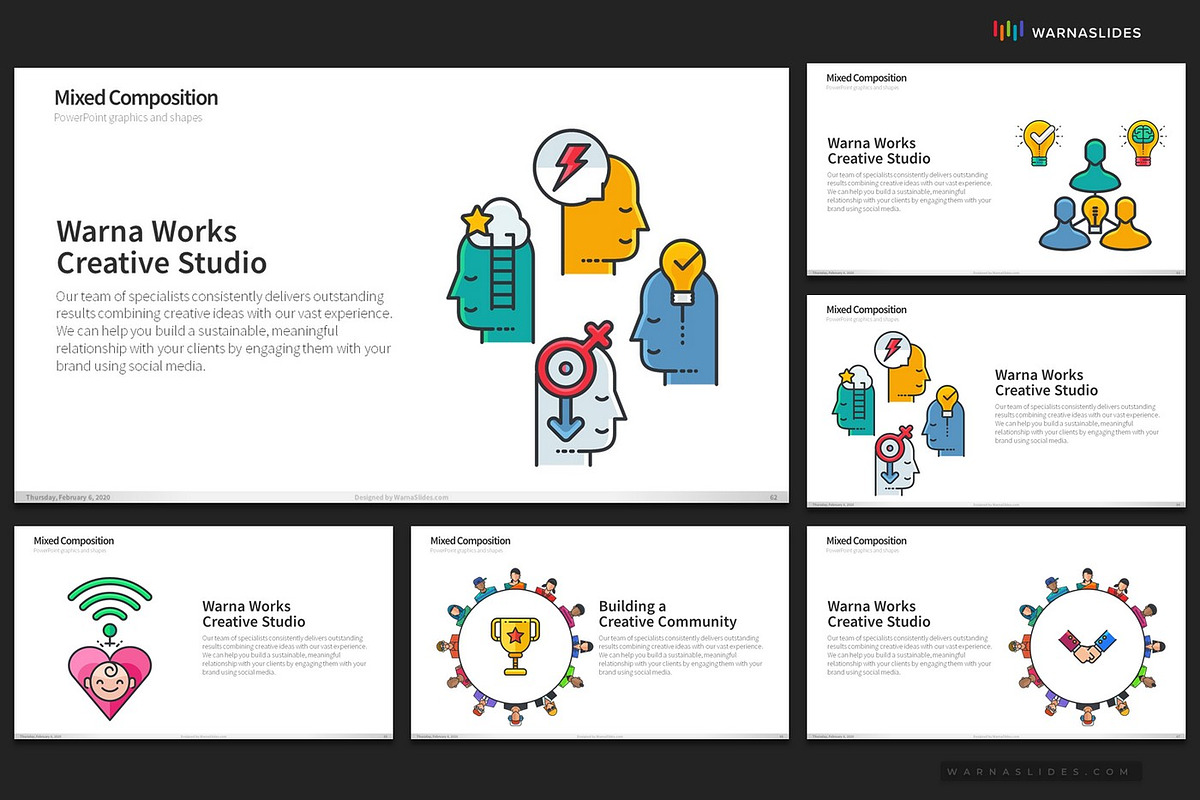Click 'PowerPoint graphics and shapes' subtitle on large slide

(x=128, y=118)
